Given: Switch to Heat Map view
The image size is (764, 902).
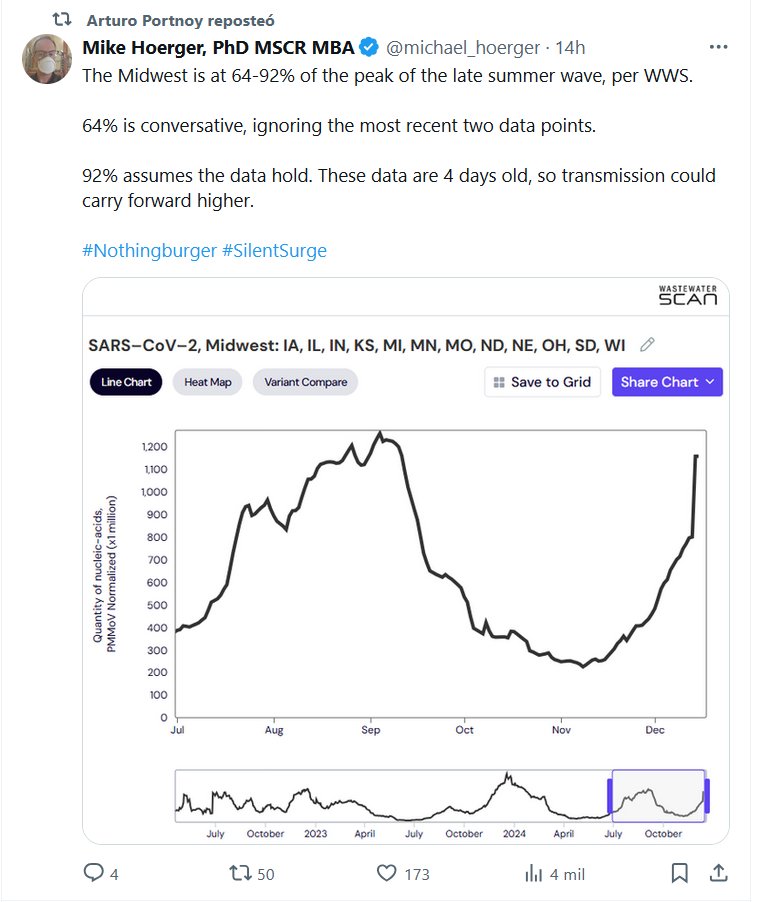Looking at the screenshot, I should click(x=207, y=382).
